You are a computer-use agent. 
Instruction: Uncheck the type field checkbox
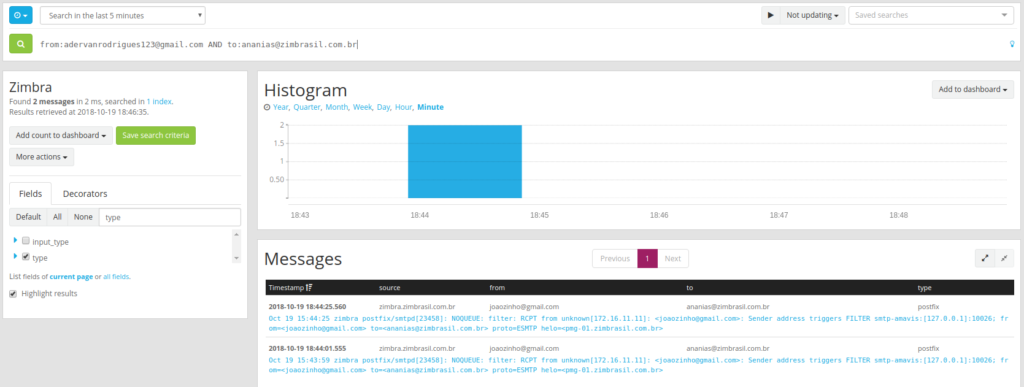[x=26, y=257]
